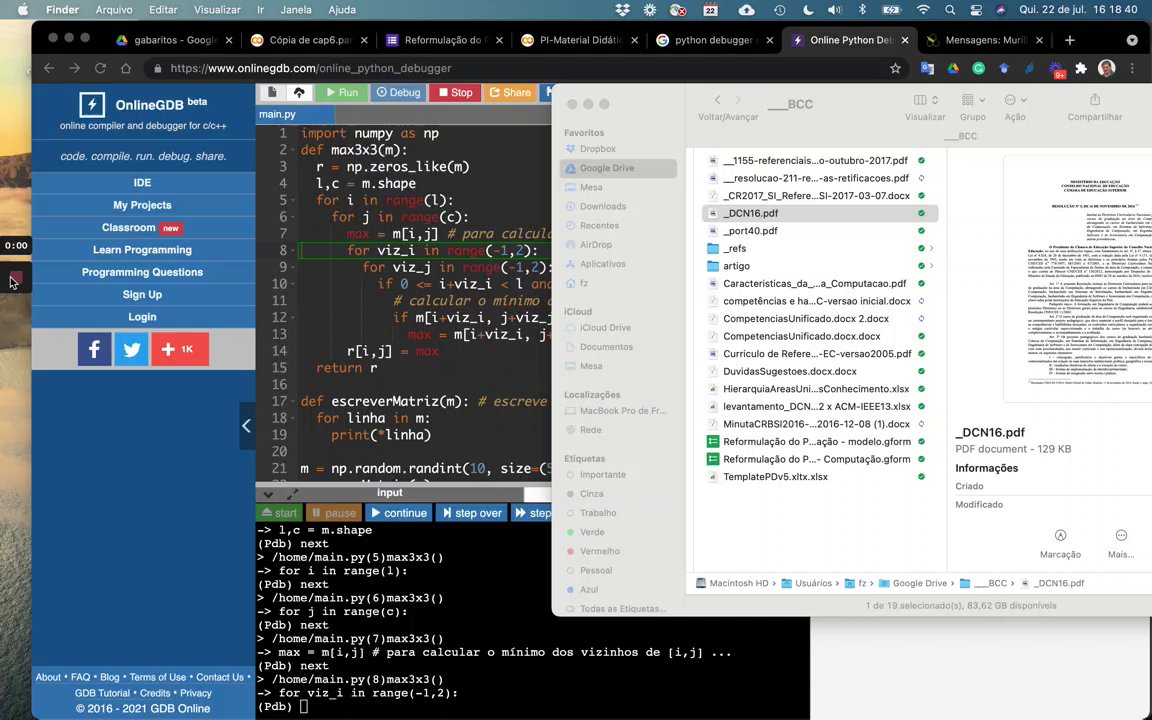Click Finder Compartilhar share icon
Image resolution: width=1152 pixels, height=720 pixels.
tap(1095, 101)
